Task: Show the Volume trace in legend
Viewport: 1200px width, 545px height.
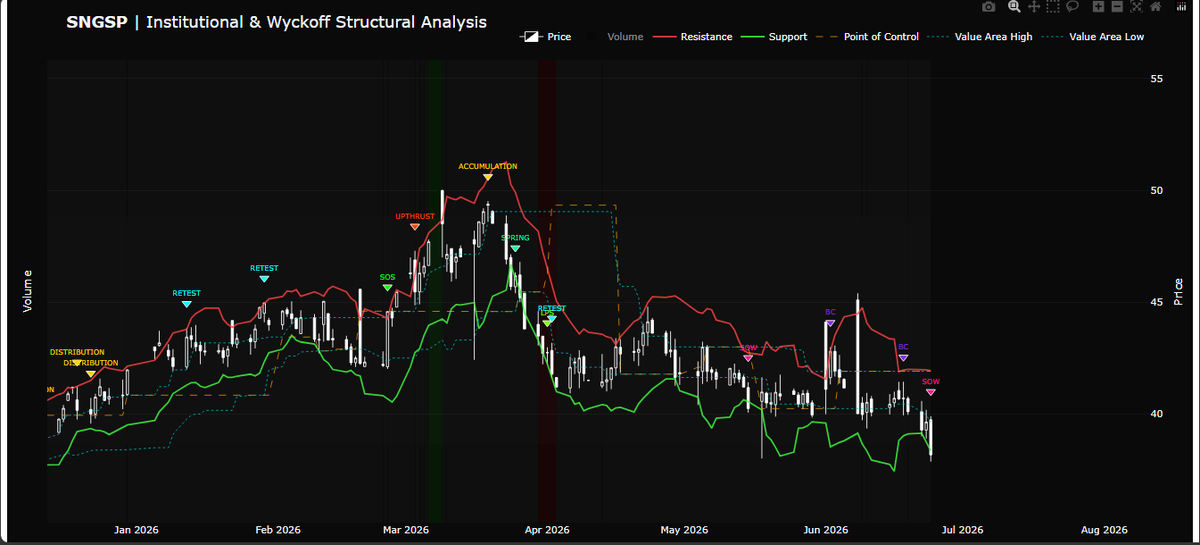Action: pos(615,37)
